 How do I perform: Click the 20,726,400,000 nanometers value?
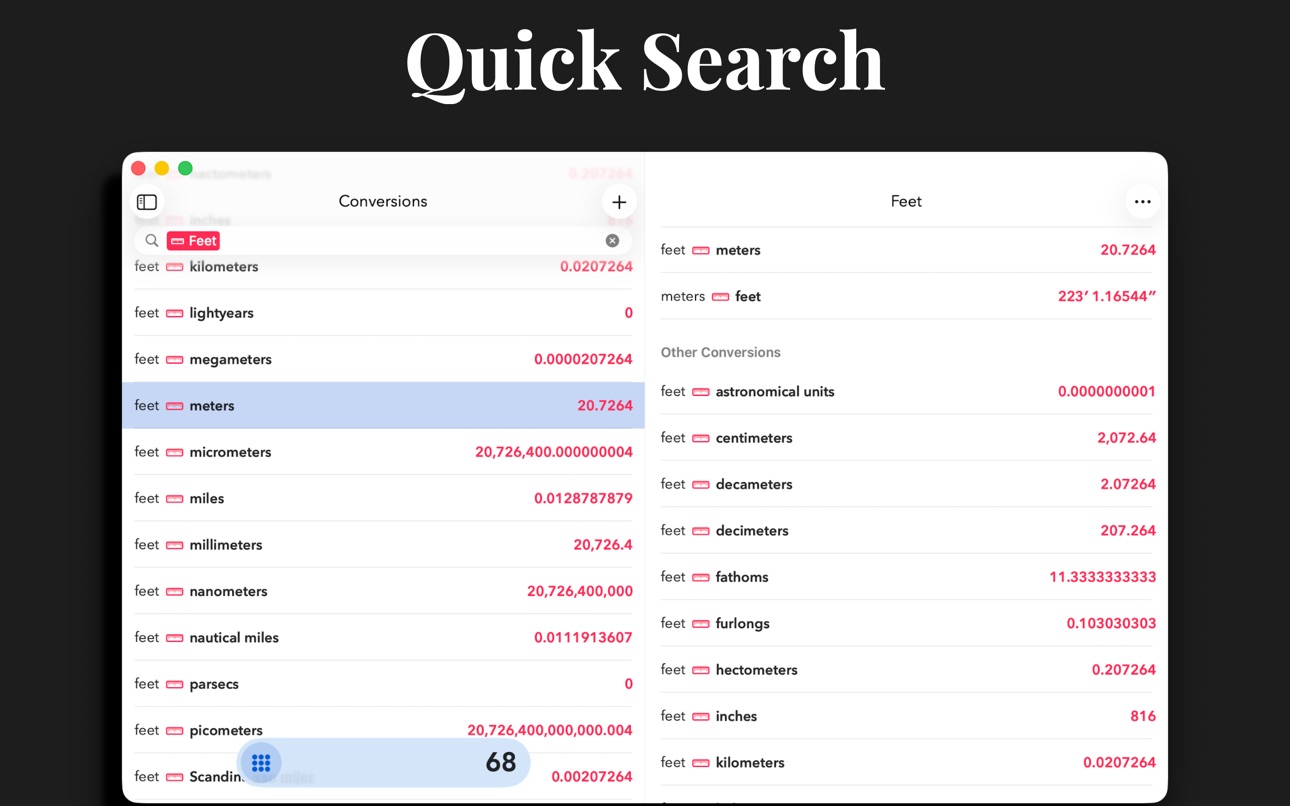(x=580, y=591)
